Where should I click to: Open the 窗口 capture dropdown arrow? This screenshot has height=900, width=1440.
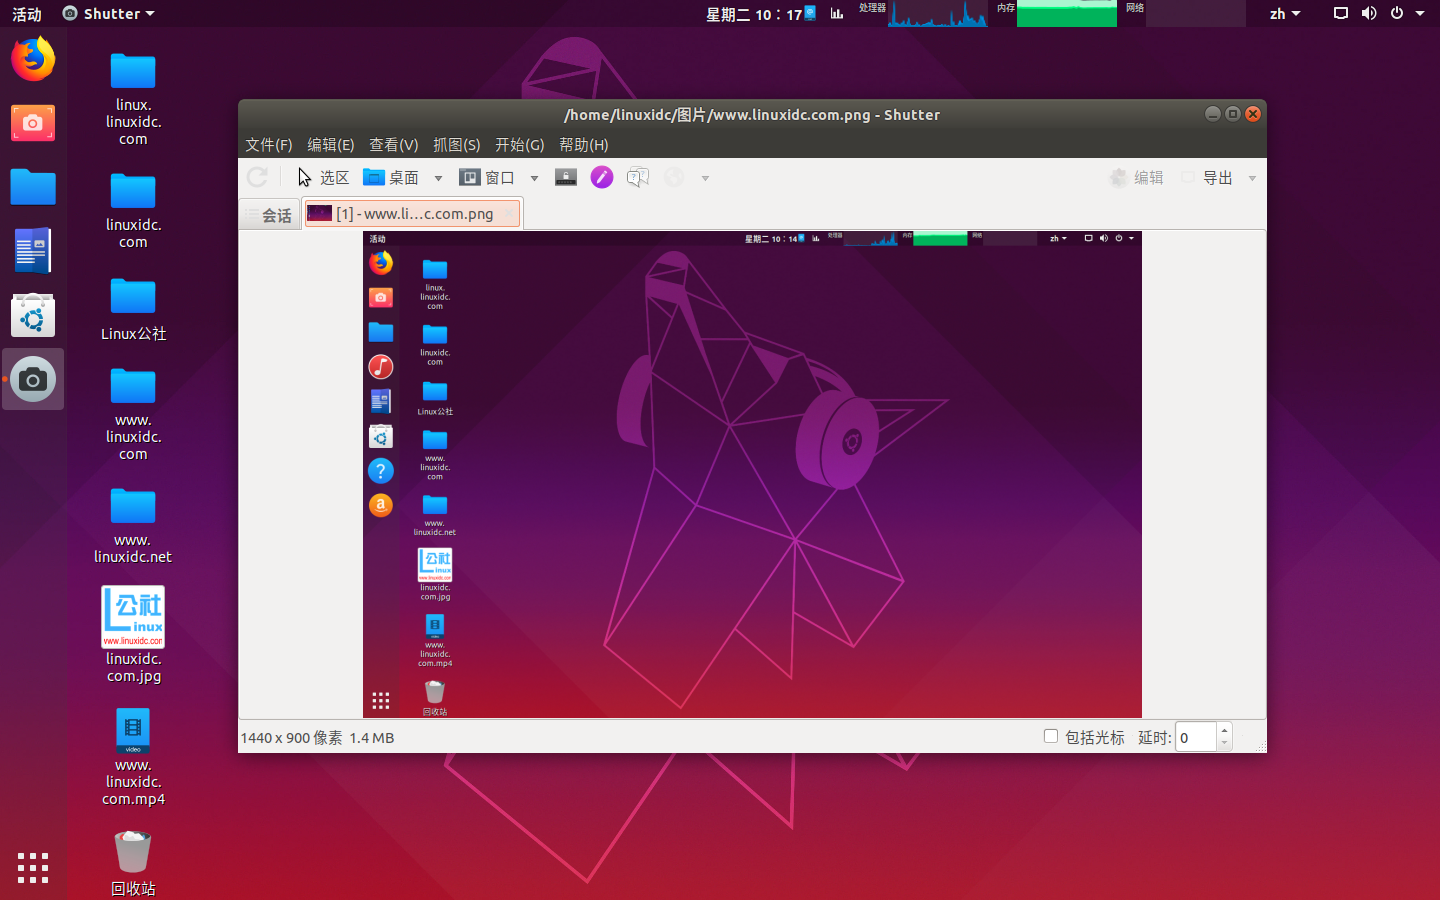tap(534, 178)
